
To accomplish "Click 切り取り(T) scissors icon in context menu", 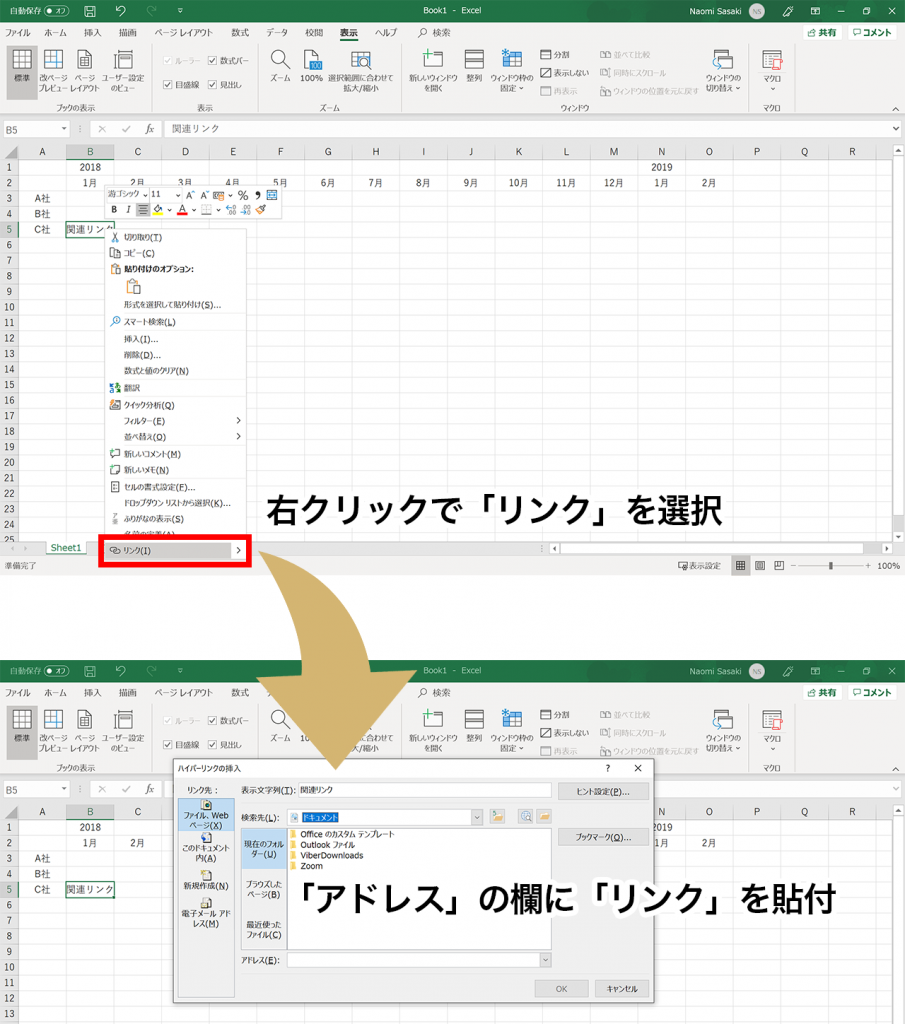I will coord(115,237).
